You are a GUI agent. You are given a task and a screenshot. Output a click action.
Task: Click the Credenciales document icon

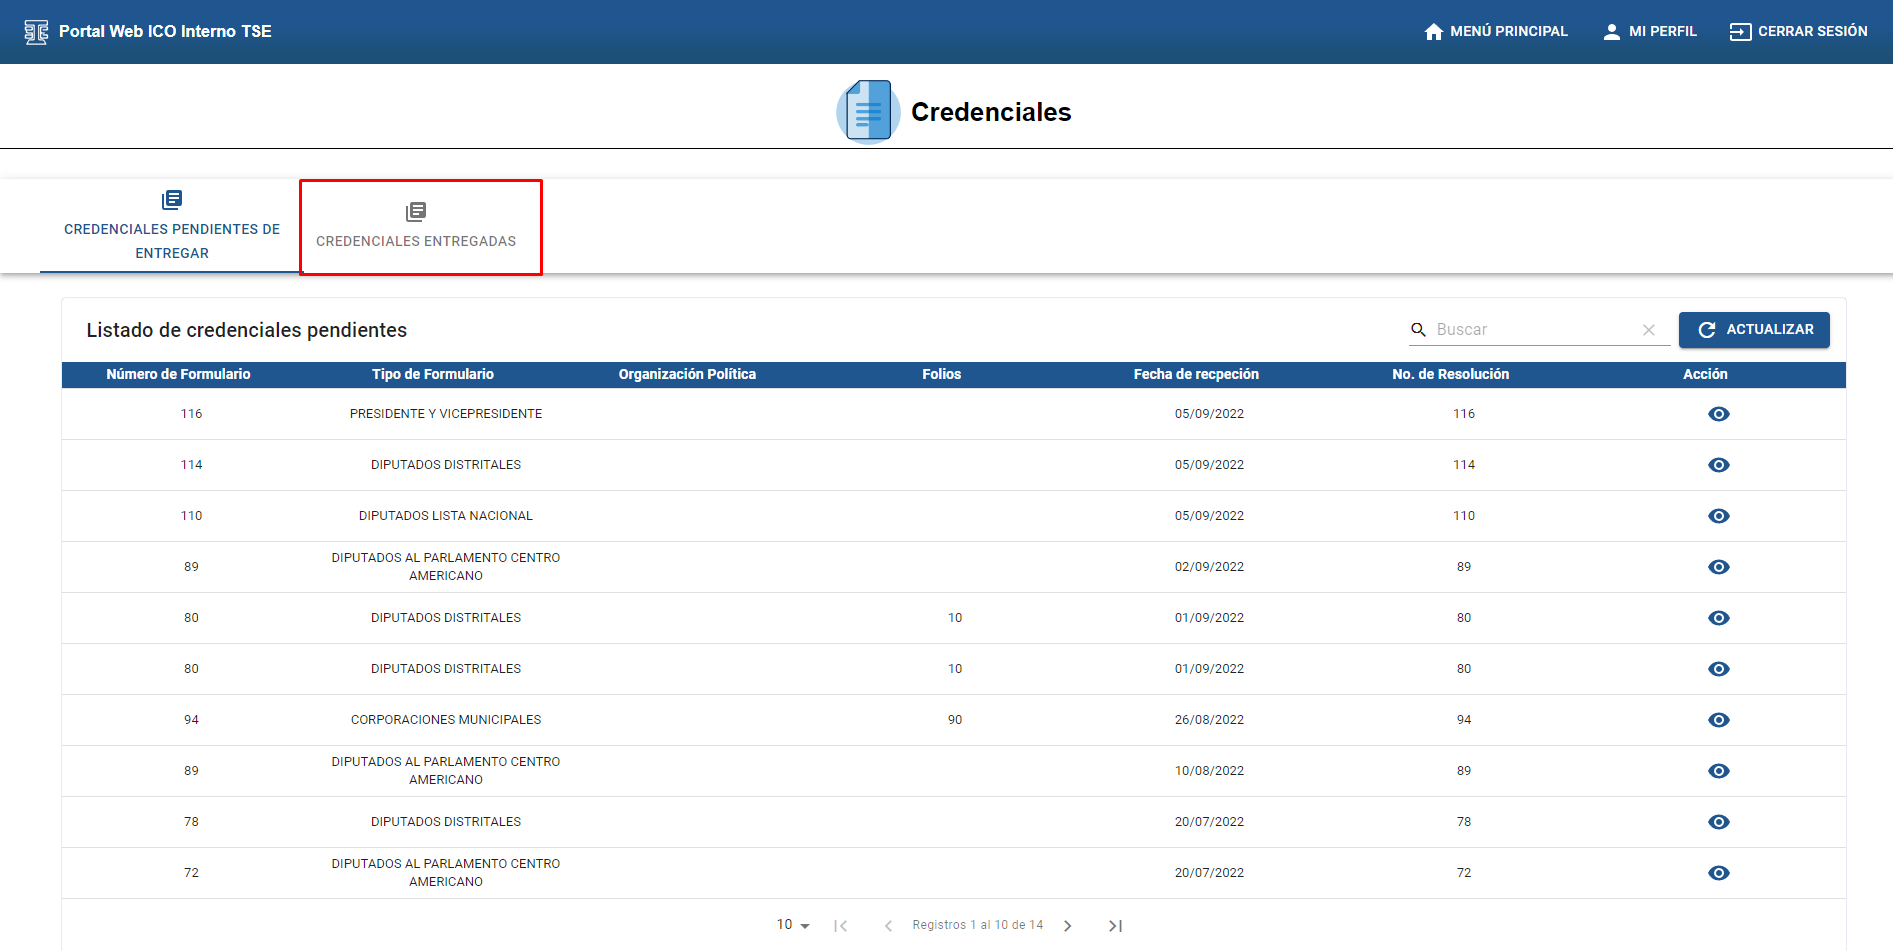click(x=867, y=112)
